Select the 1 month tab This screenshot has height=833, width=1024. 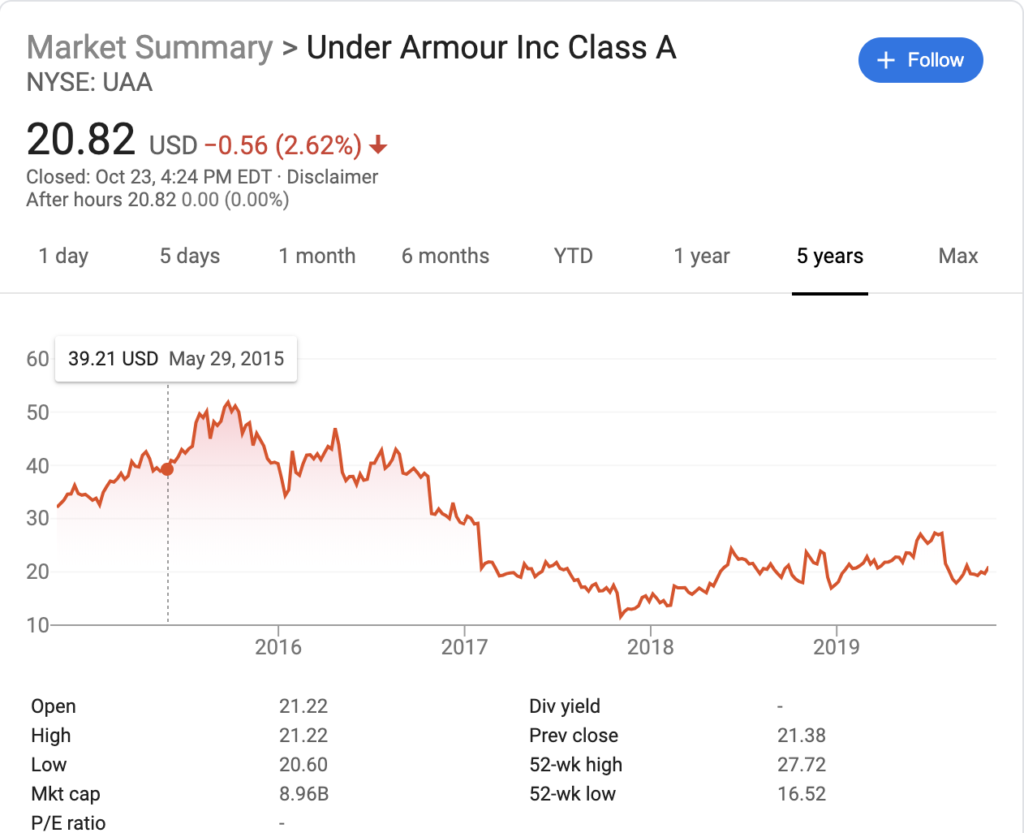point(317,256)
